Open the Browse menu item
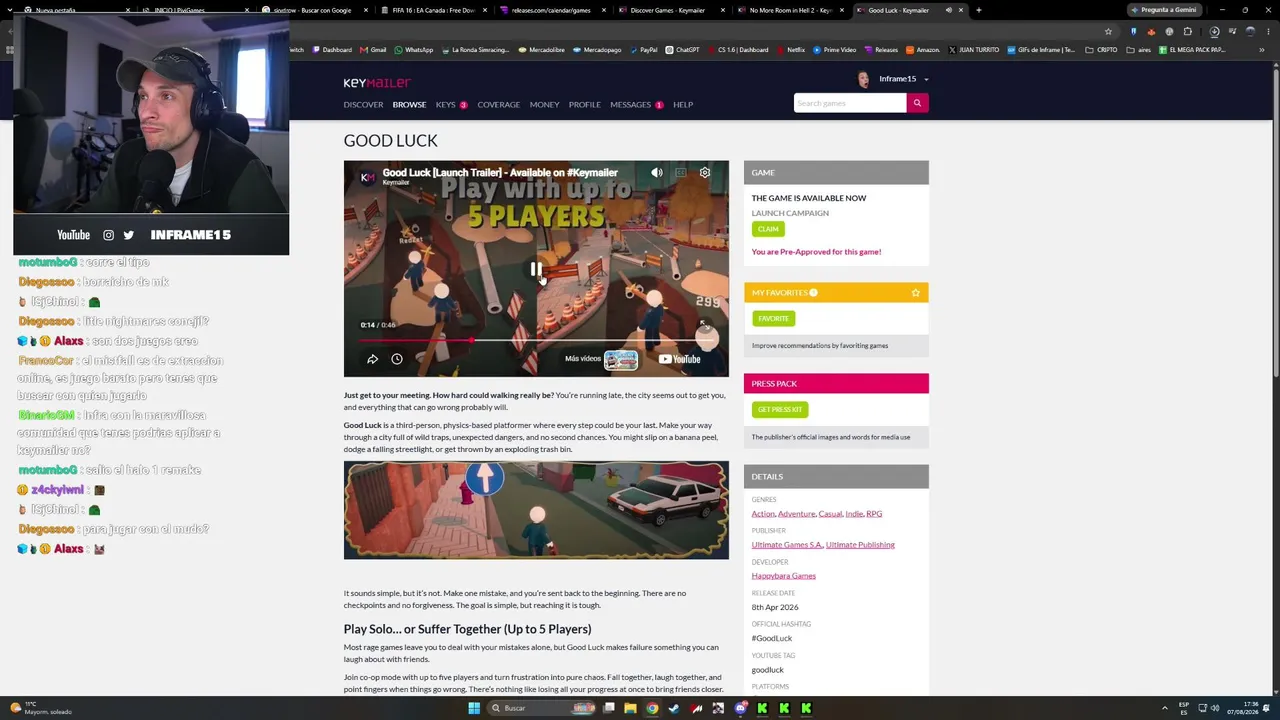The width and height of the screenshot is (1280, 720). coord(409,104)
